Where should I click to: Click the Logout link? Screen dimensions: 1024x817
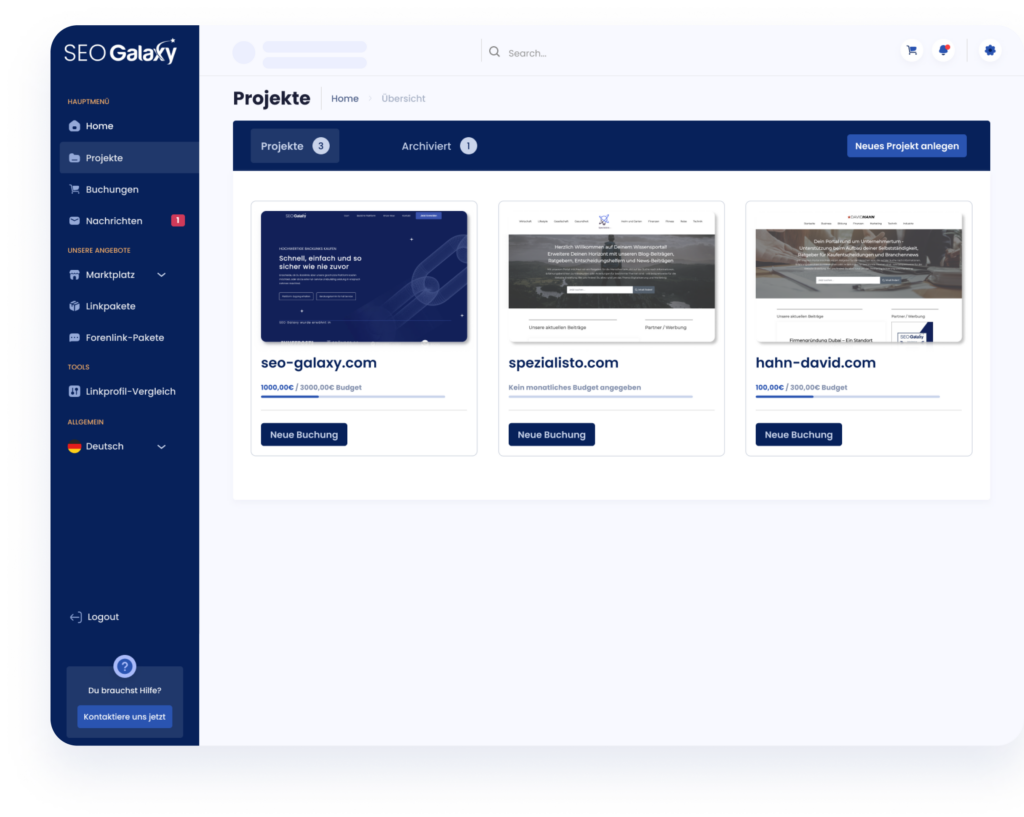(x=103, y=617)
